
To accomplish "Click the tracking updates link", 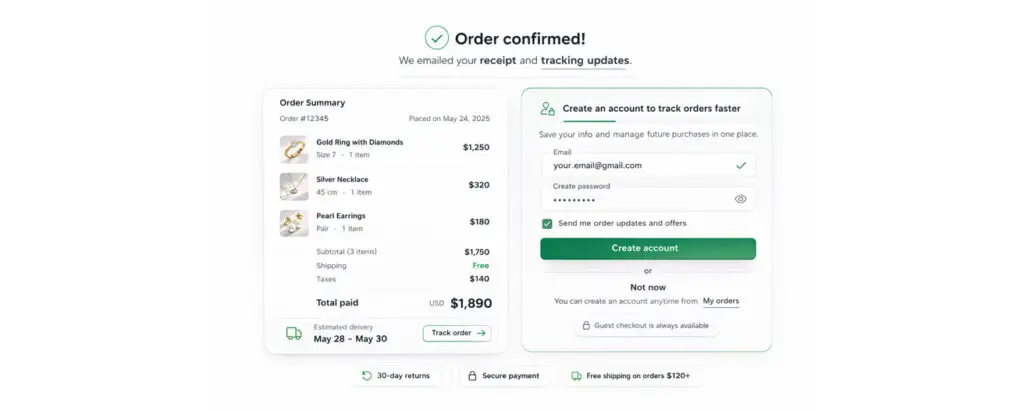I will pos(585,61).
